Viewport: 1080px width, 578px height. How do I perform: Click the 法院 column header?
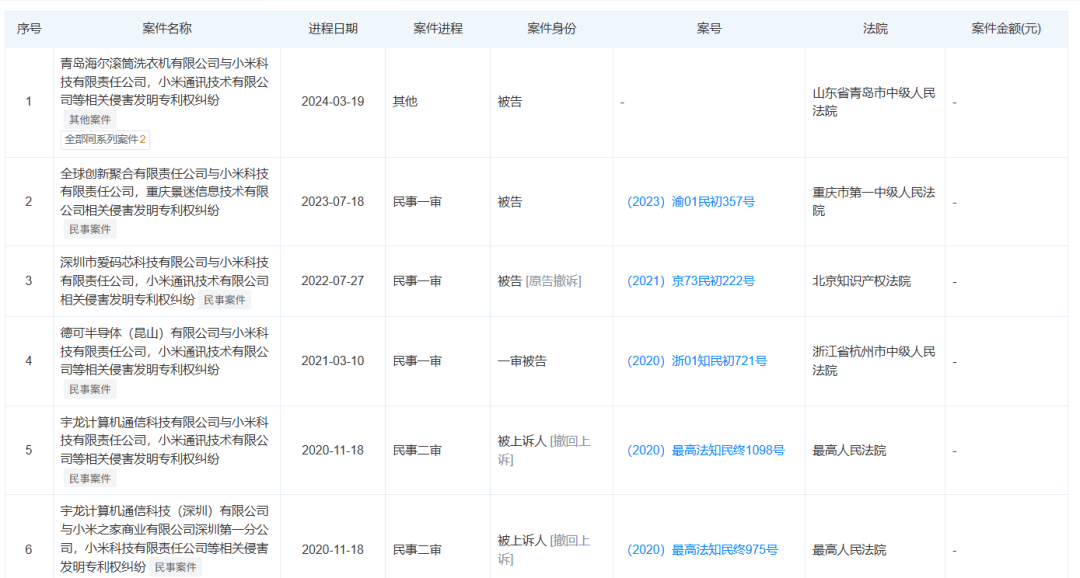(875, 29)
